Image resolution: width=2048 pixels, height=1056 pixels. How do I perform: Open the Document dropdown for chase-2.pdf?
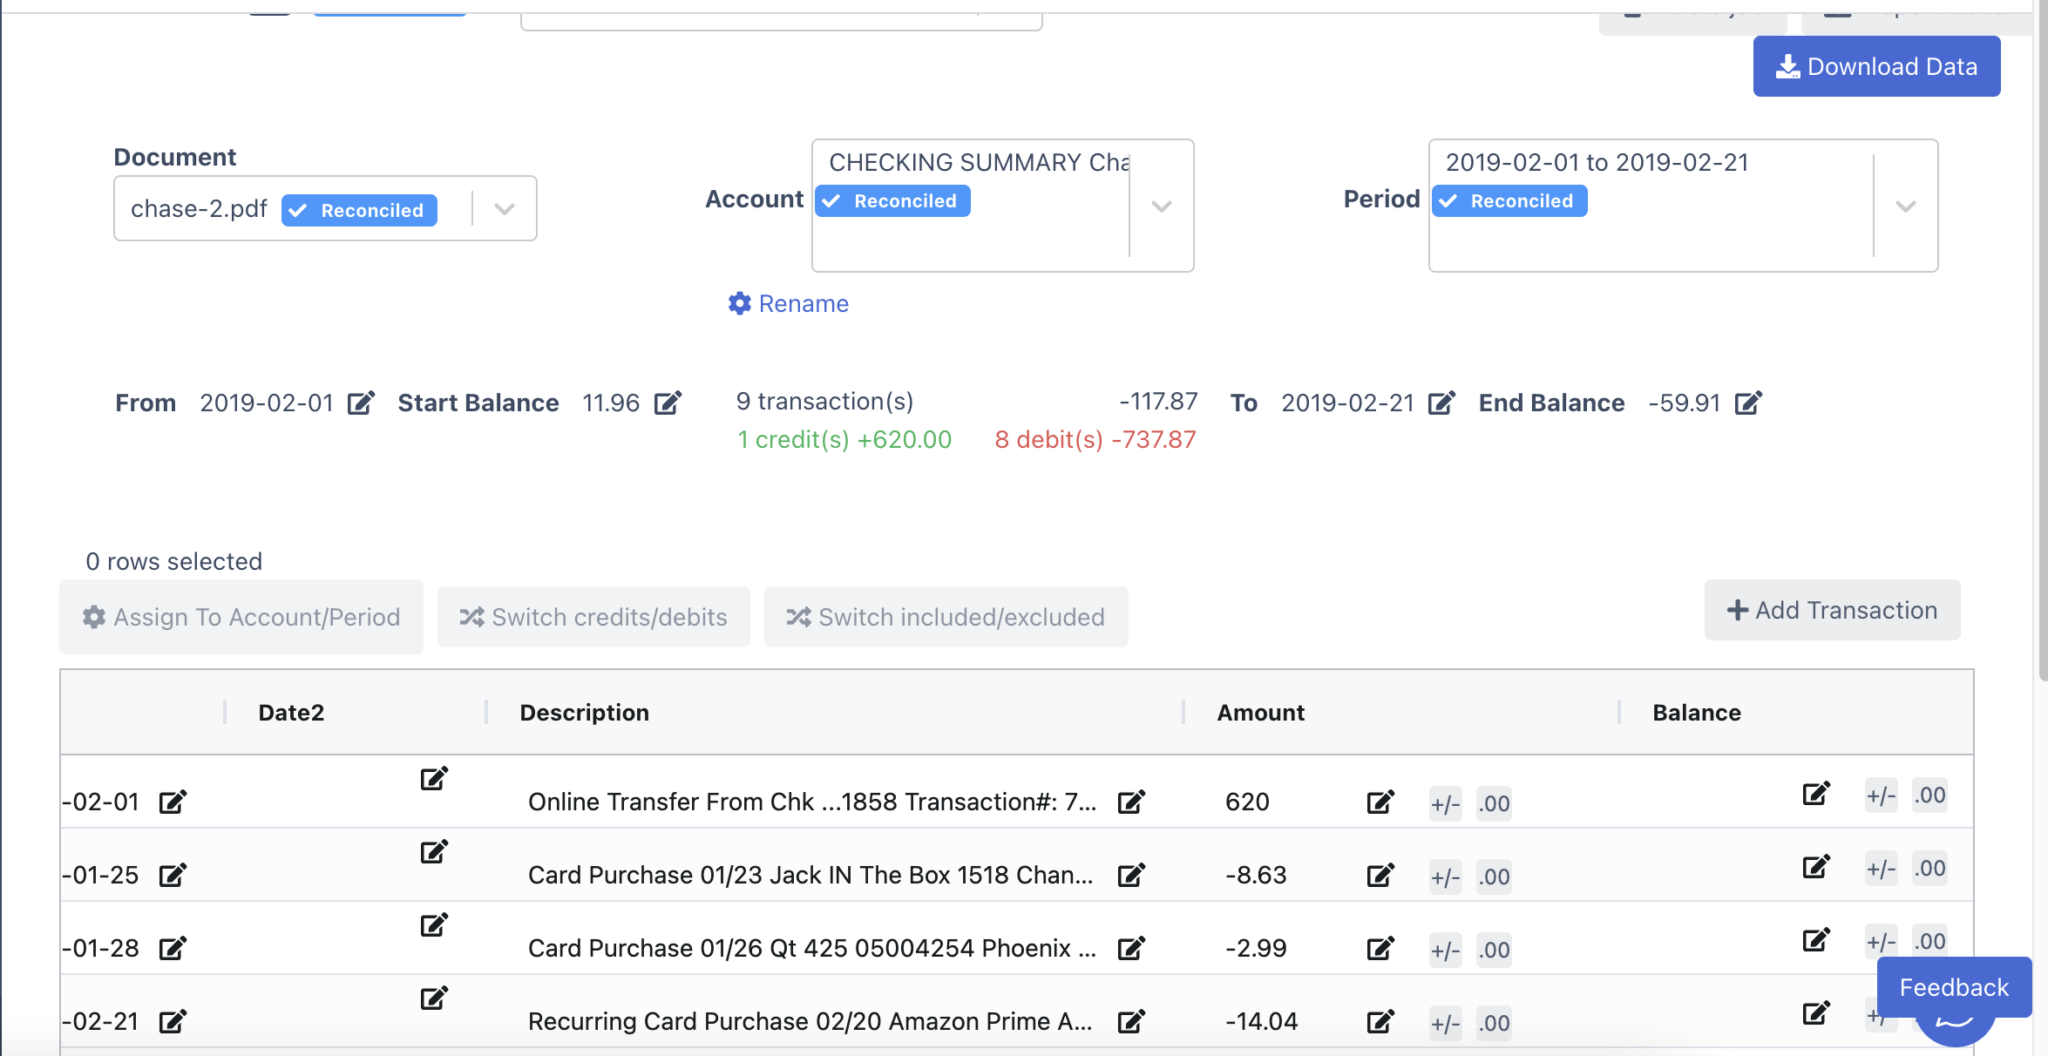point(503,208)
